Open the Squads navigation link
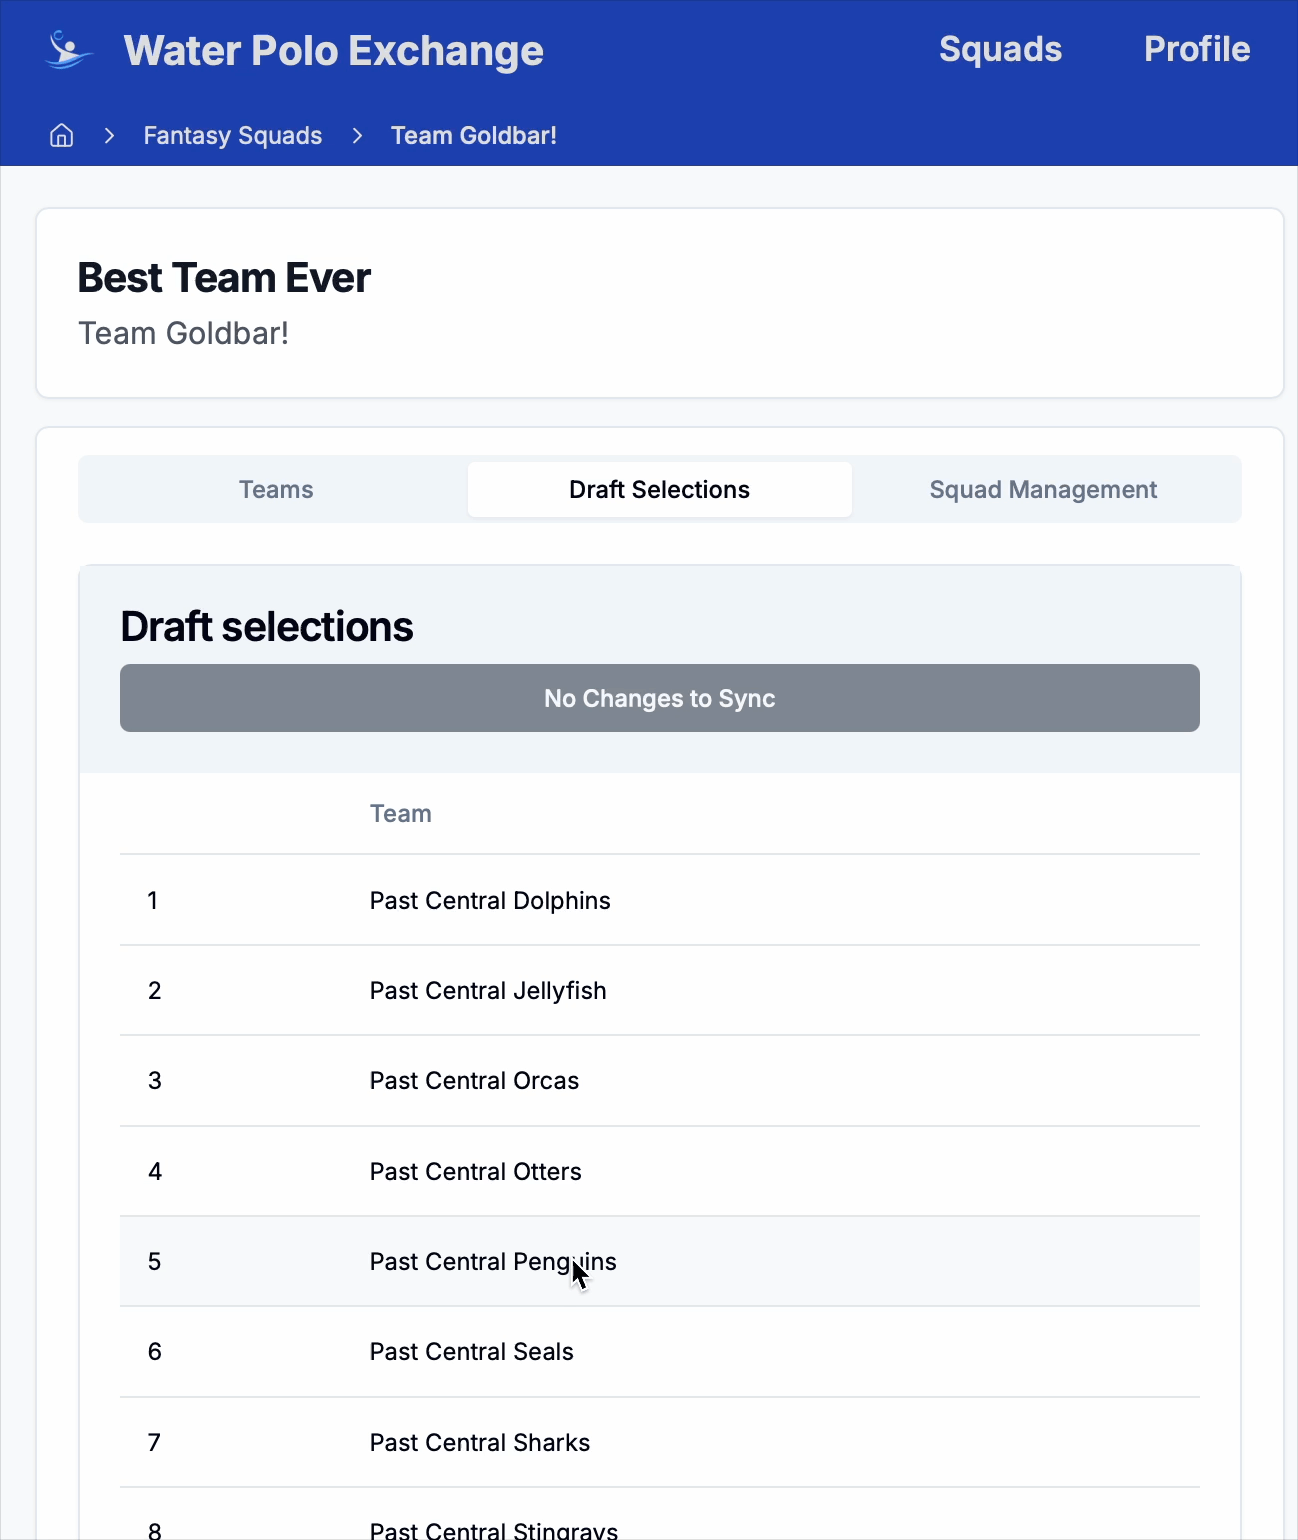 coord(1000,49)
